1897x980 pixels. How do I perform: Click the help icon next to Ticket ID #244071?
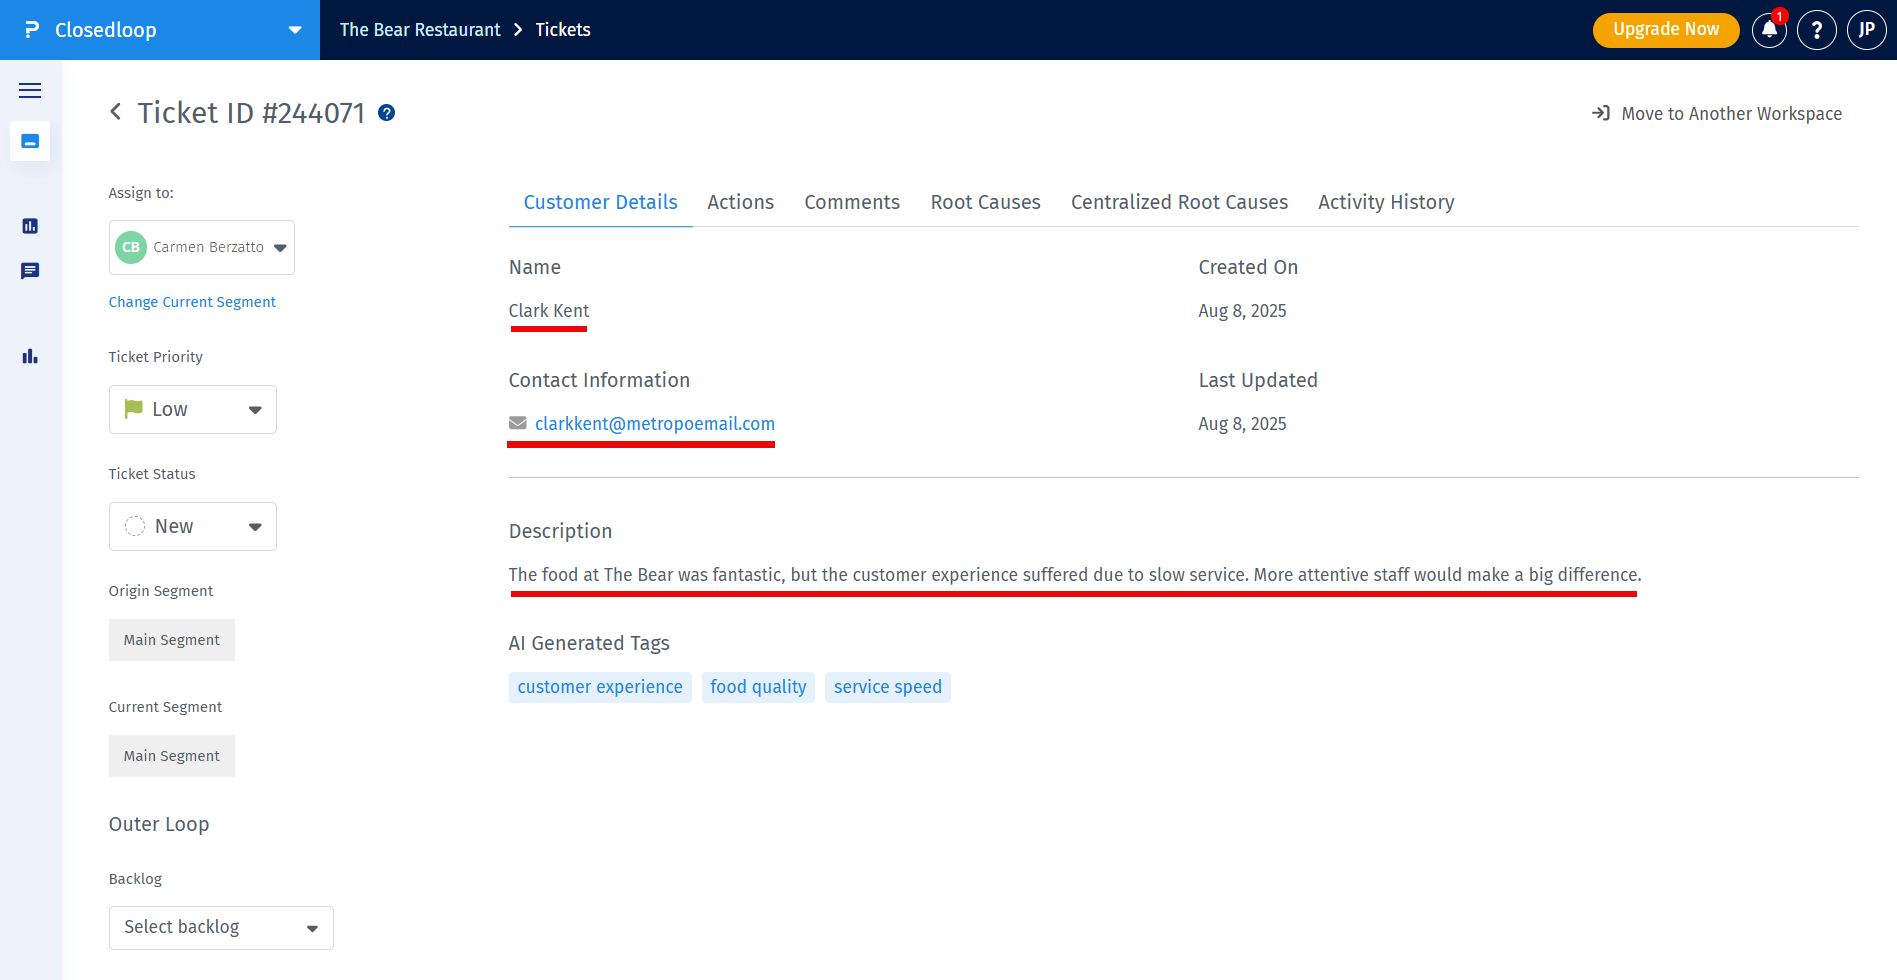[386, 113]
